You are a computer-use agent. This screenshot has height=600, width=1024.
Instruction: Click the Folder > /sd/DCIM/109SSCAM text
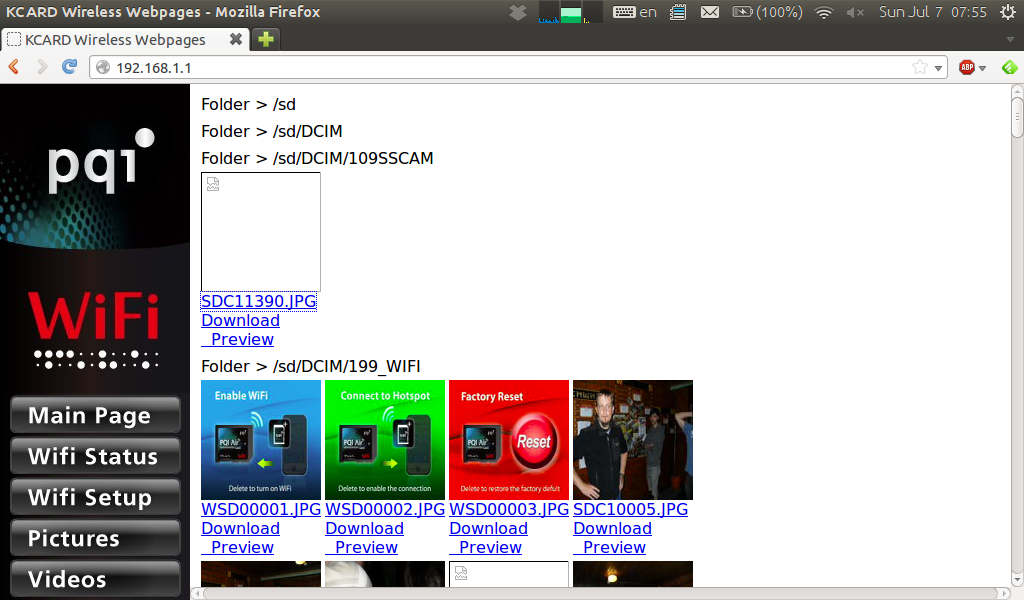coord(317,159)
